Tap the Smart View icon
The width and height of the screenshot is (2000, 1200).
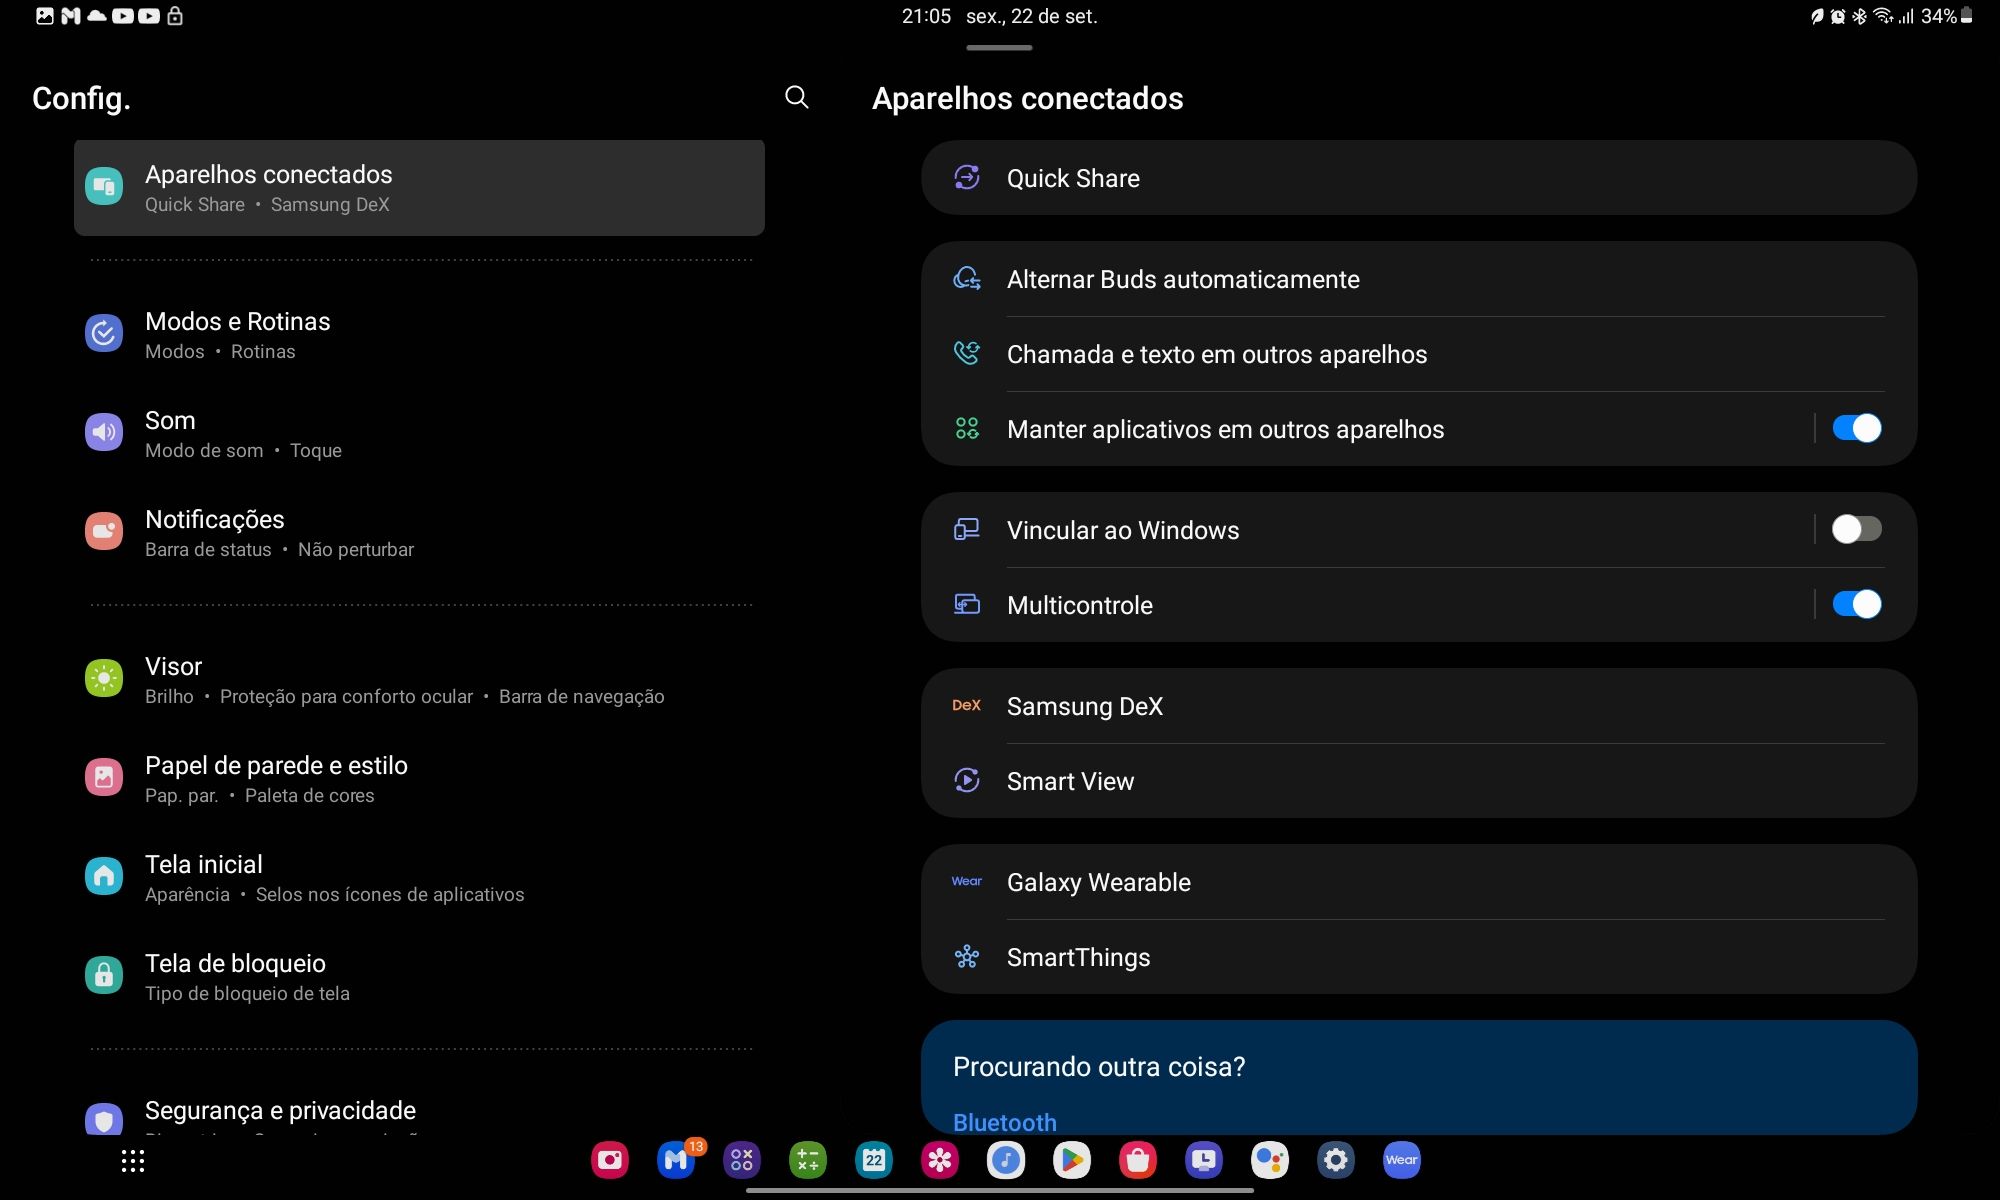(x=967, y=780)
